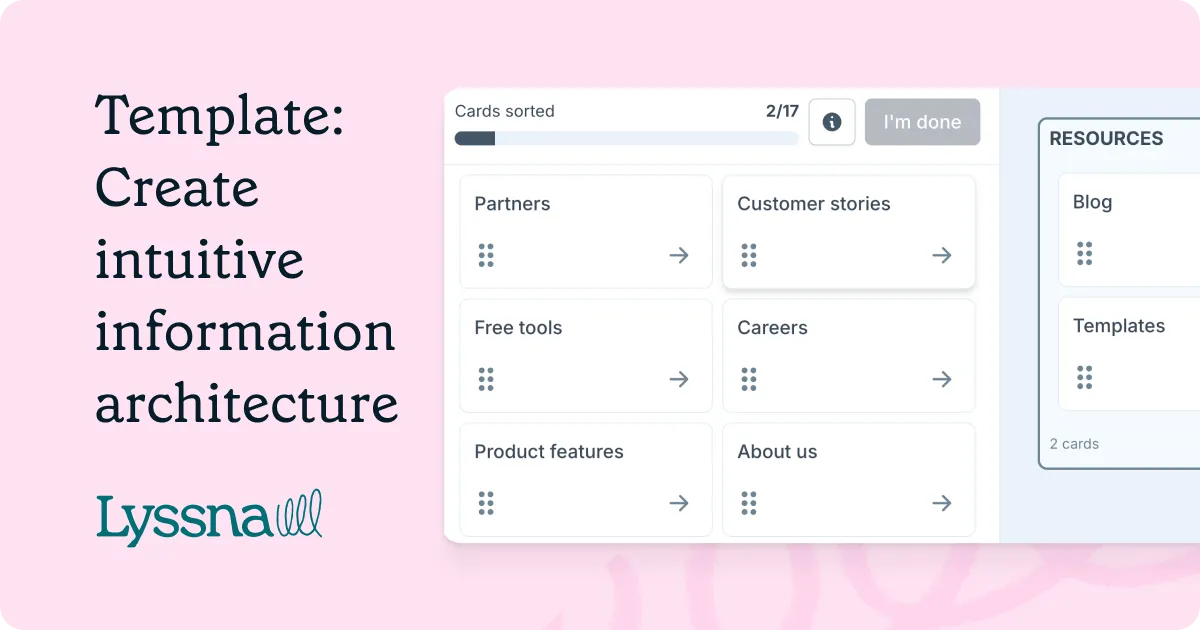Select the RESOURCES category header
Image resolution: width=1200 pixels, height=630 pixels.
click(1106, 139)
